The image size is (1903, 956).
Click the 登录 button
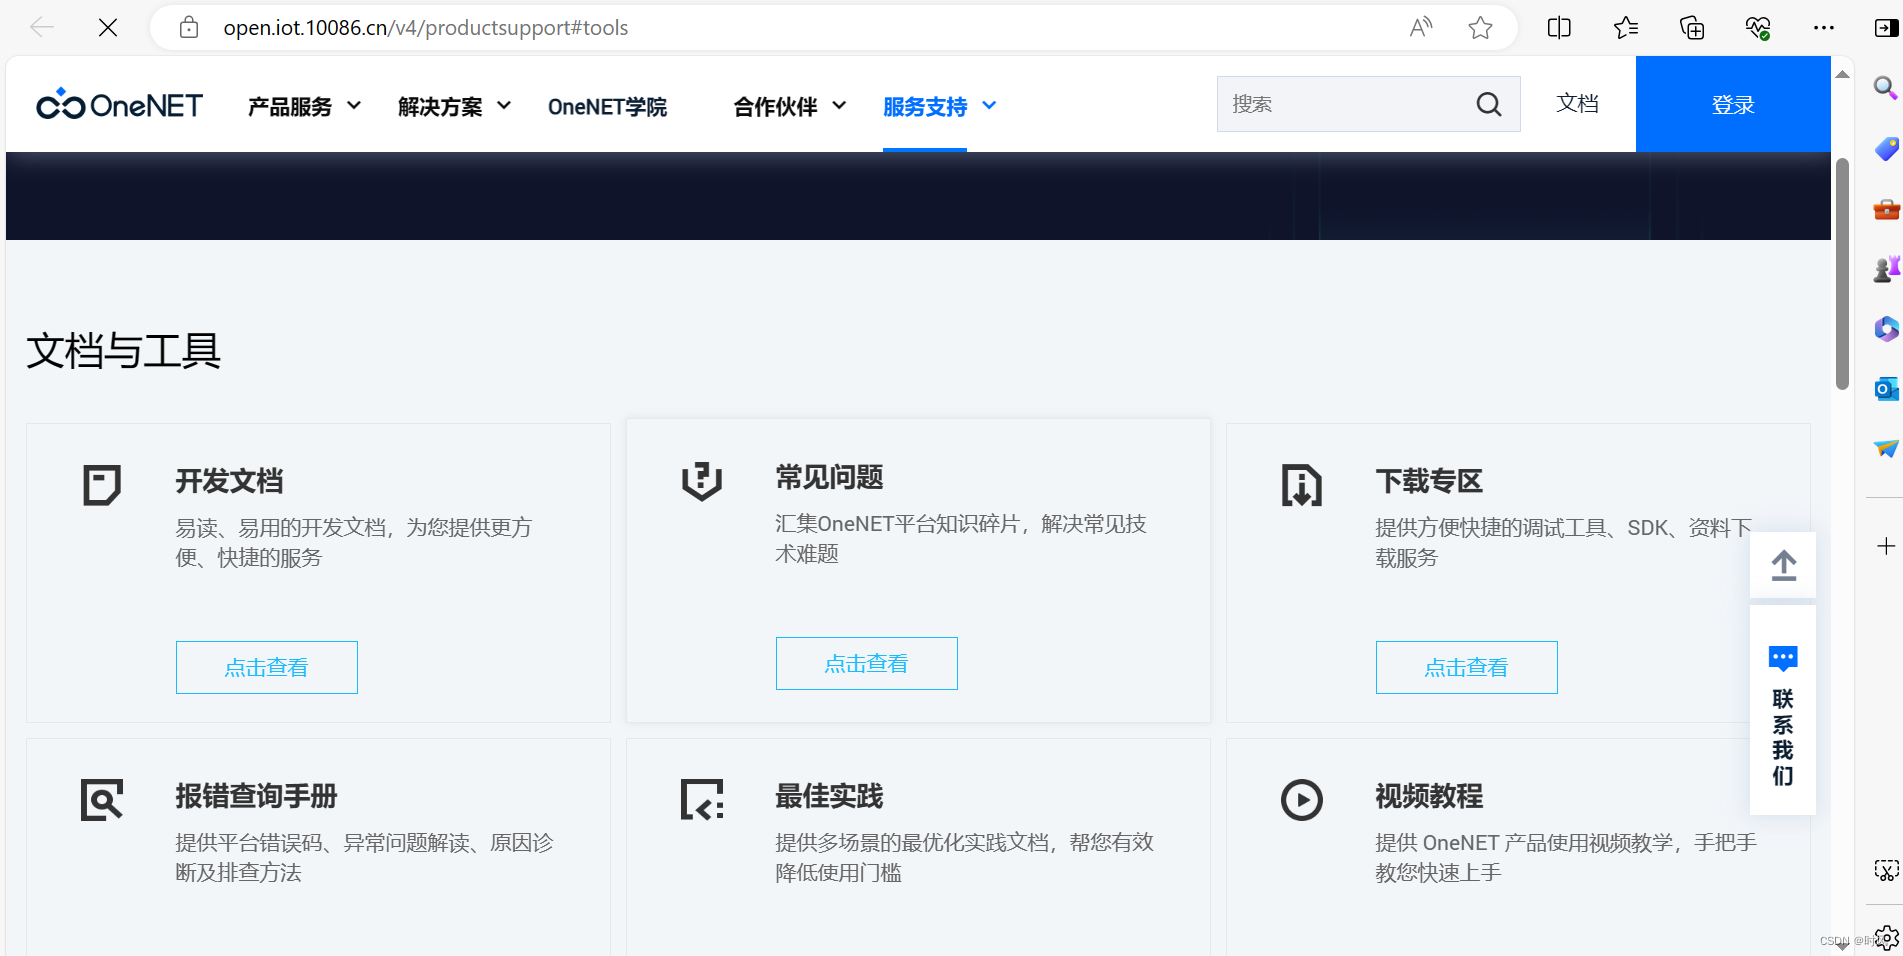[1733, 104]
